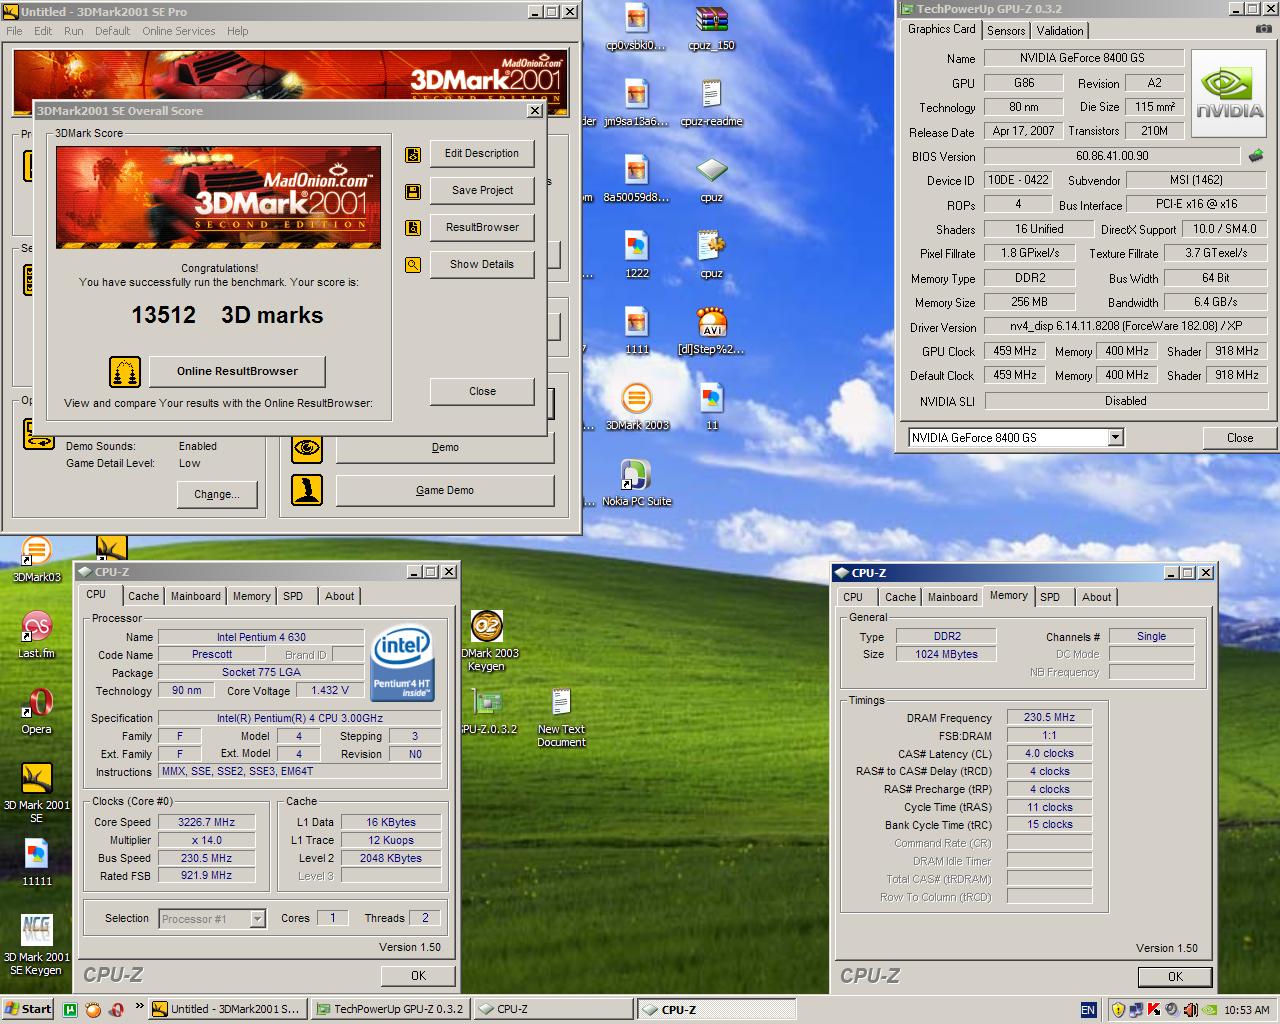
Task: Open the cpuz_150 archive on desktop
Action: click(x=711, y=26)
